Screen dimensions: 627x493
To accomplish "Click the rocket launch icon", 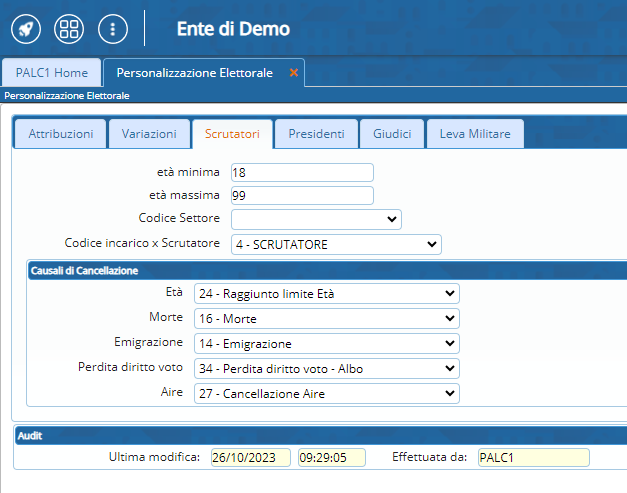I will [x=27, y=29].
